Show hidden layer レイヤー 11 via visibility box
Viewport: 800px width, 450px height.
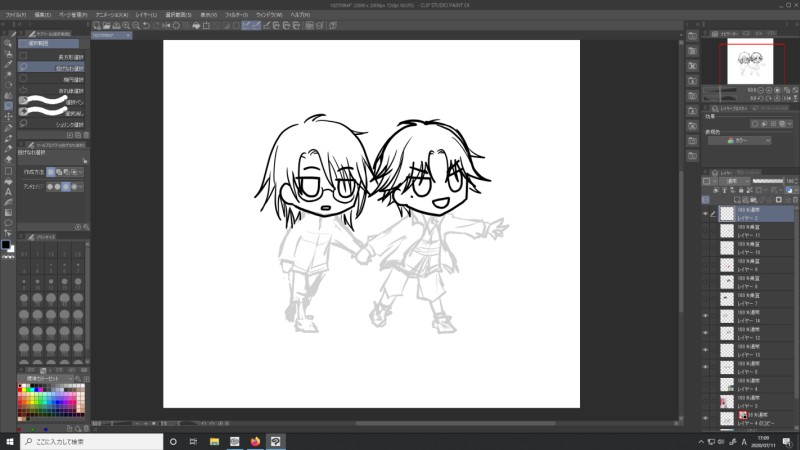tap(706, 231)
